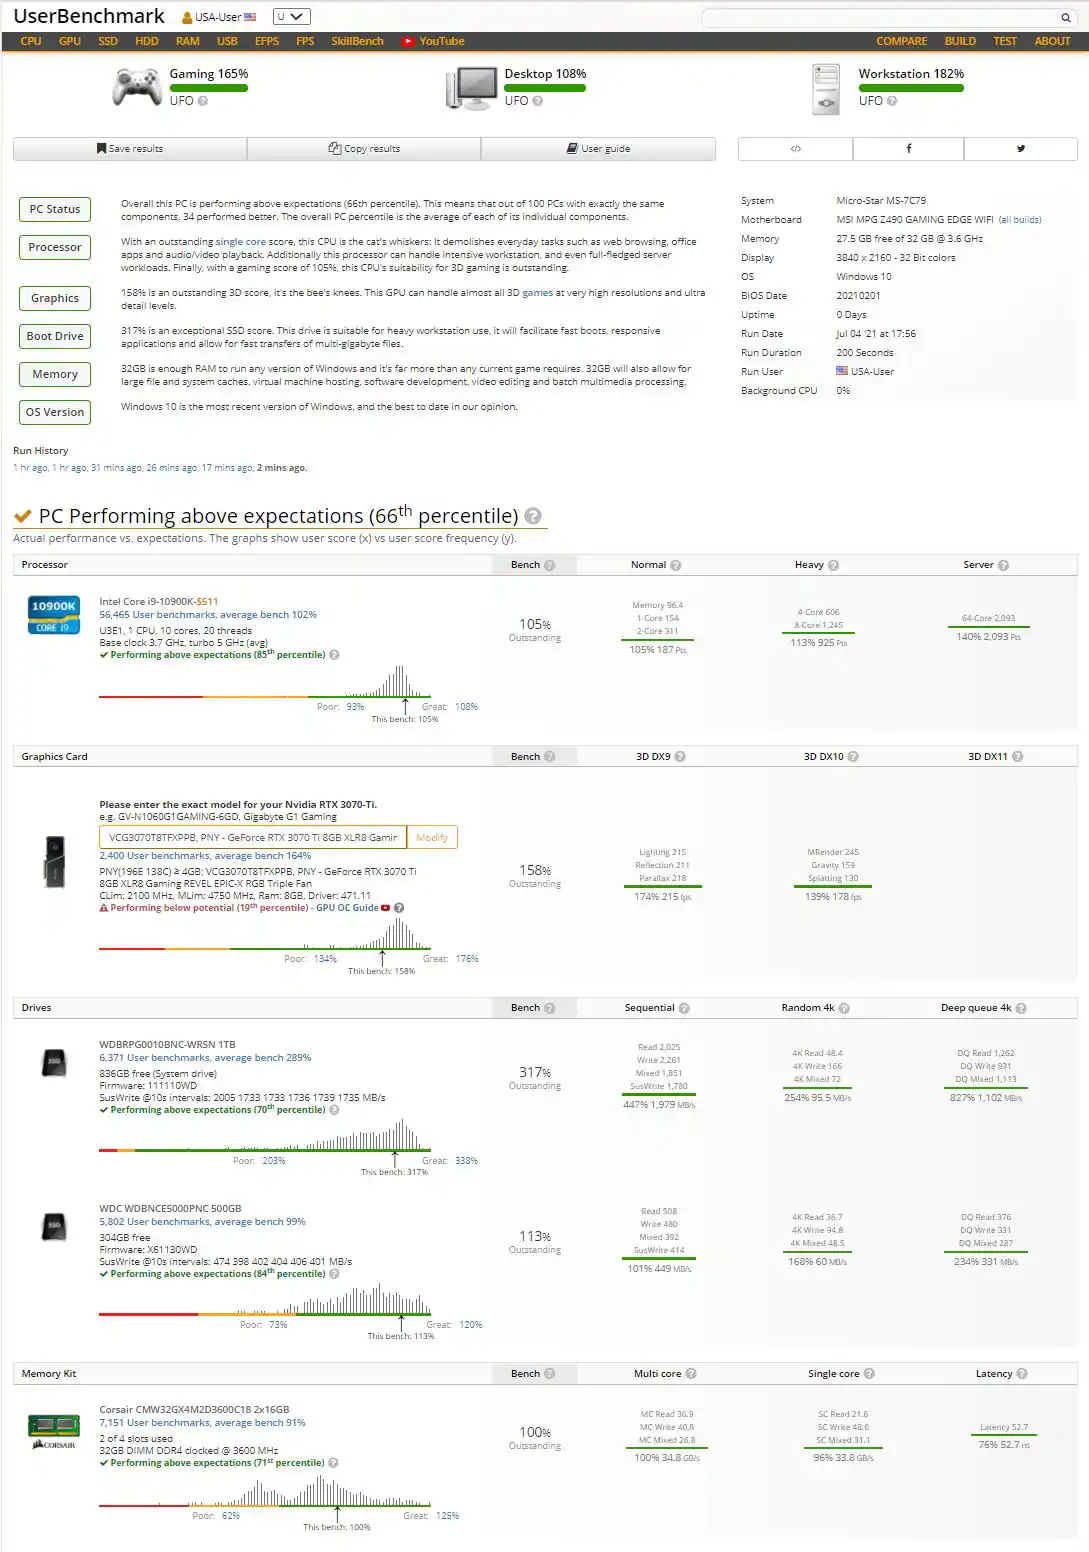The width and height of the screenshot is (1089, 1552).
Task: Click the copy icon on Copy results
Action: click(334, 148)
